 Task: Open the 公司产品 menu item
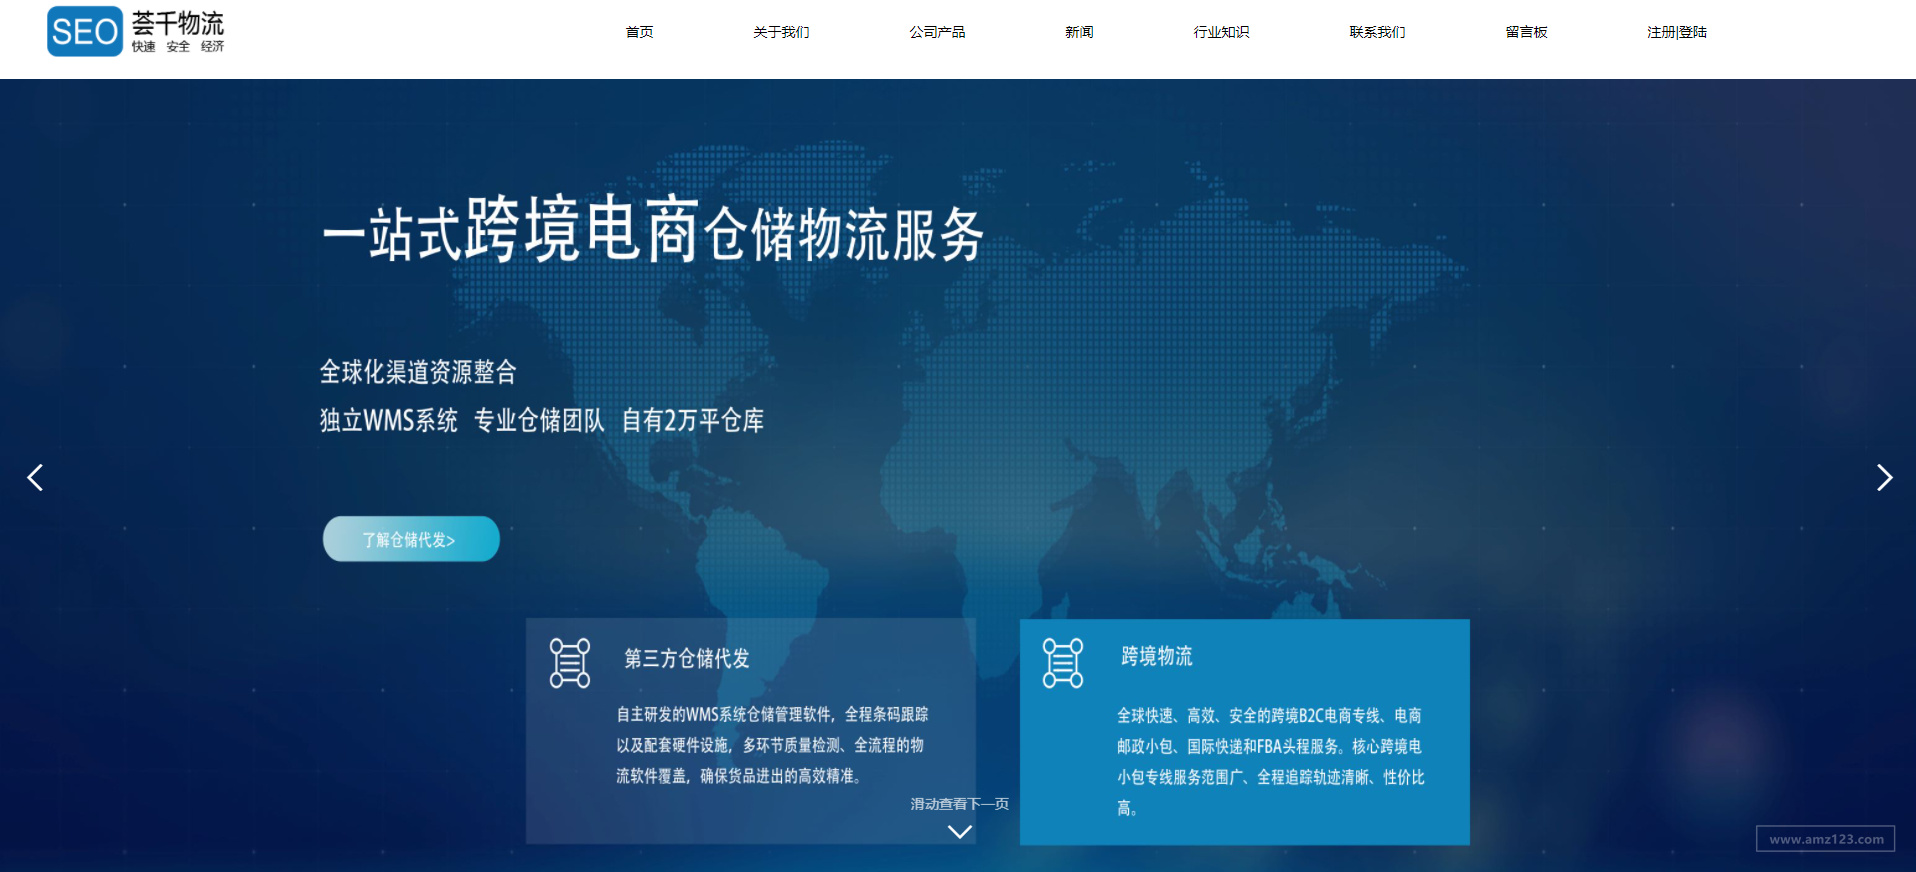click(x=938, y=32)
